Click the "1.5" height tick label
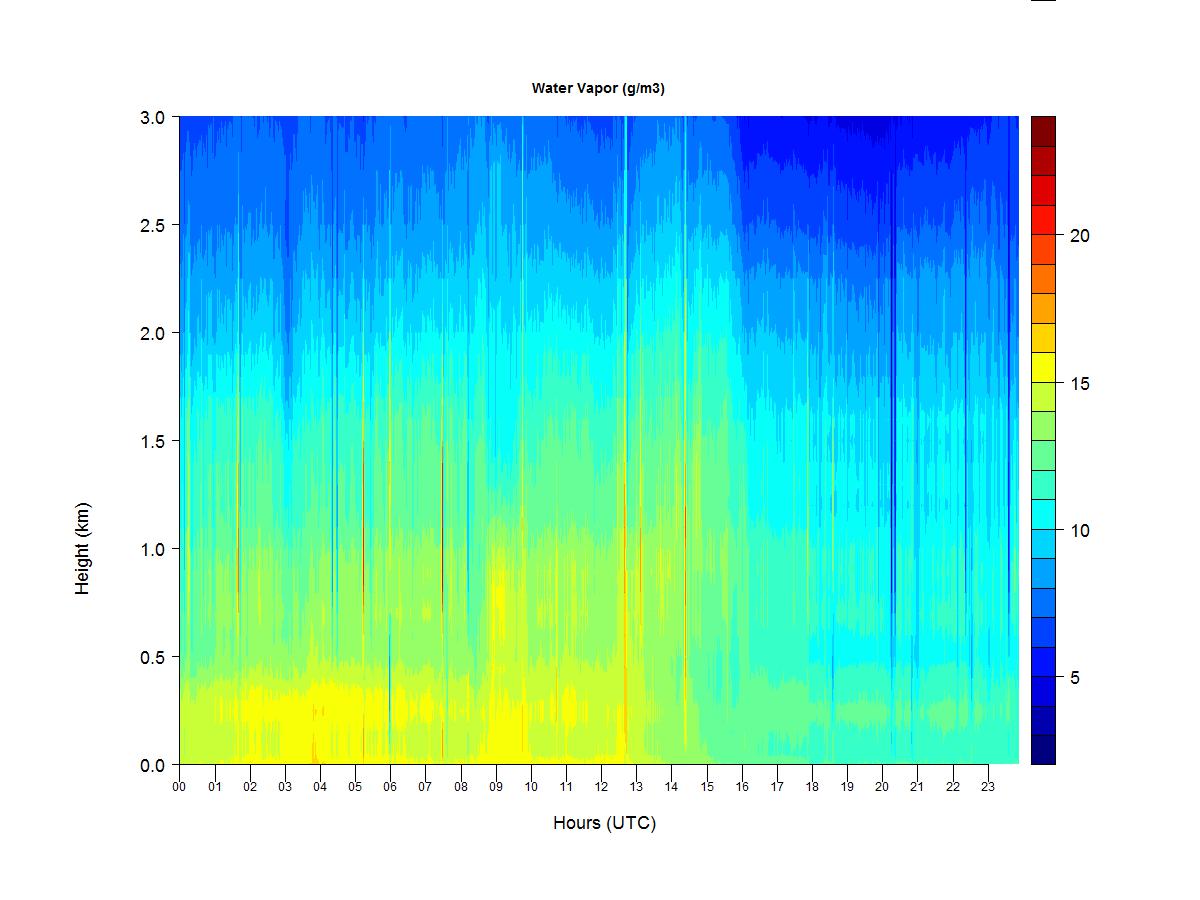The image size is (1200, 900). click(153, 441)
